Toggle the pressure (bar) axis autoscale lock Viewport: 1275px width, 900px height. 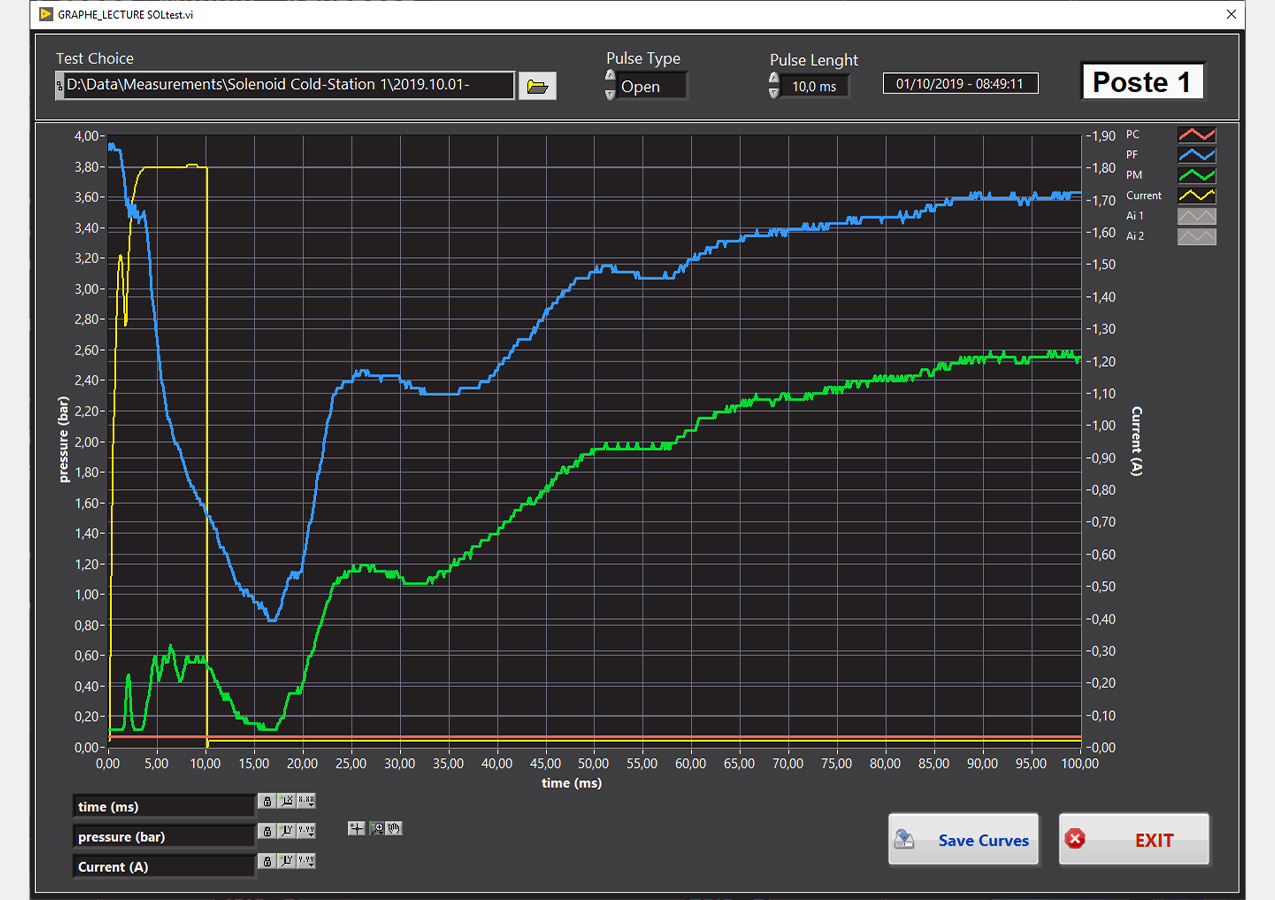[x=267, y=831]
